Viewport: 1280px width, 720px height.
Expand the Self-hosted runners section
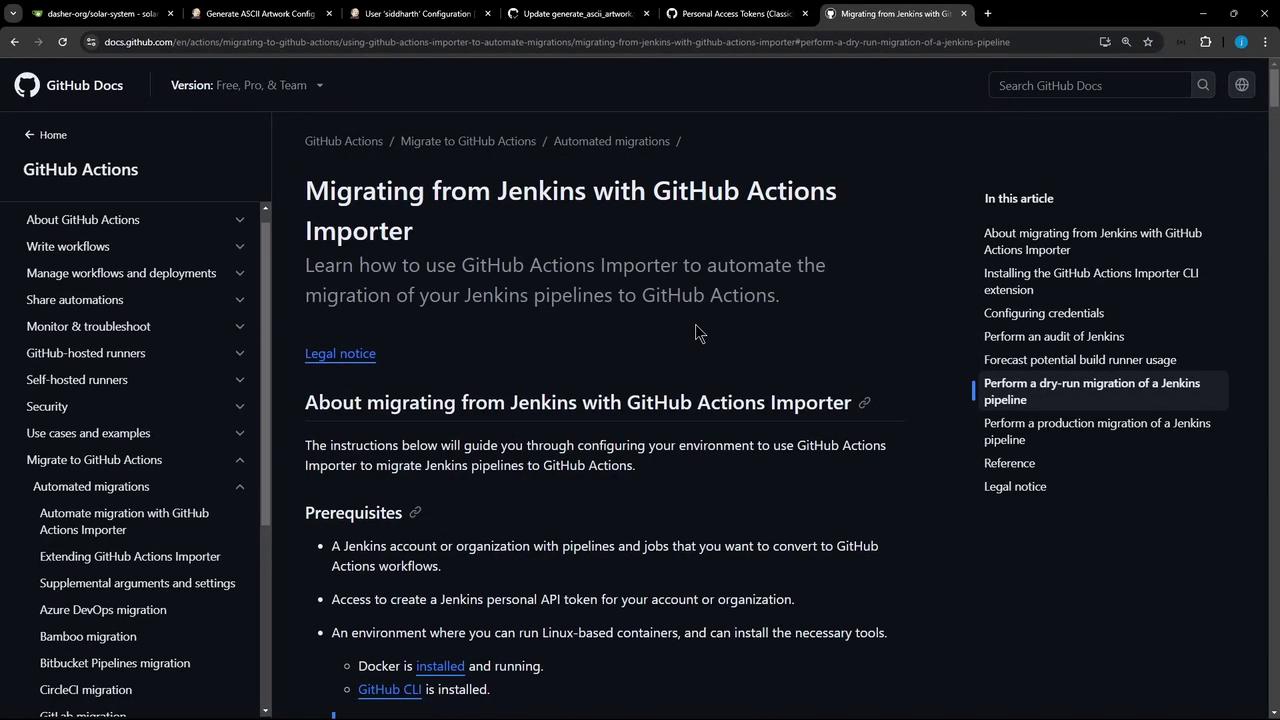[x=240, y=380]
